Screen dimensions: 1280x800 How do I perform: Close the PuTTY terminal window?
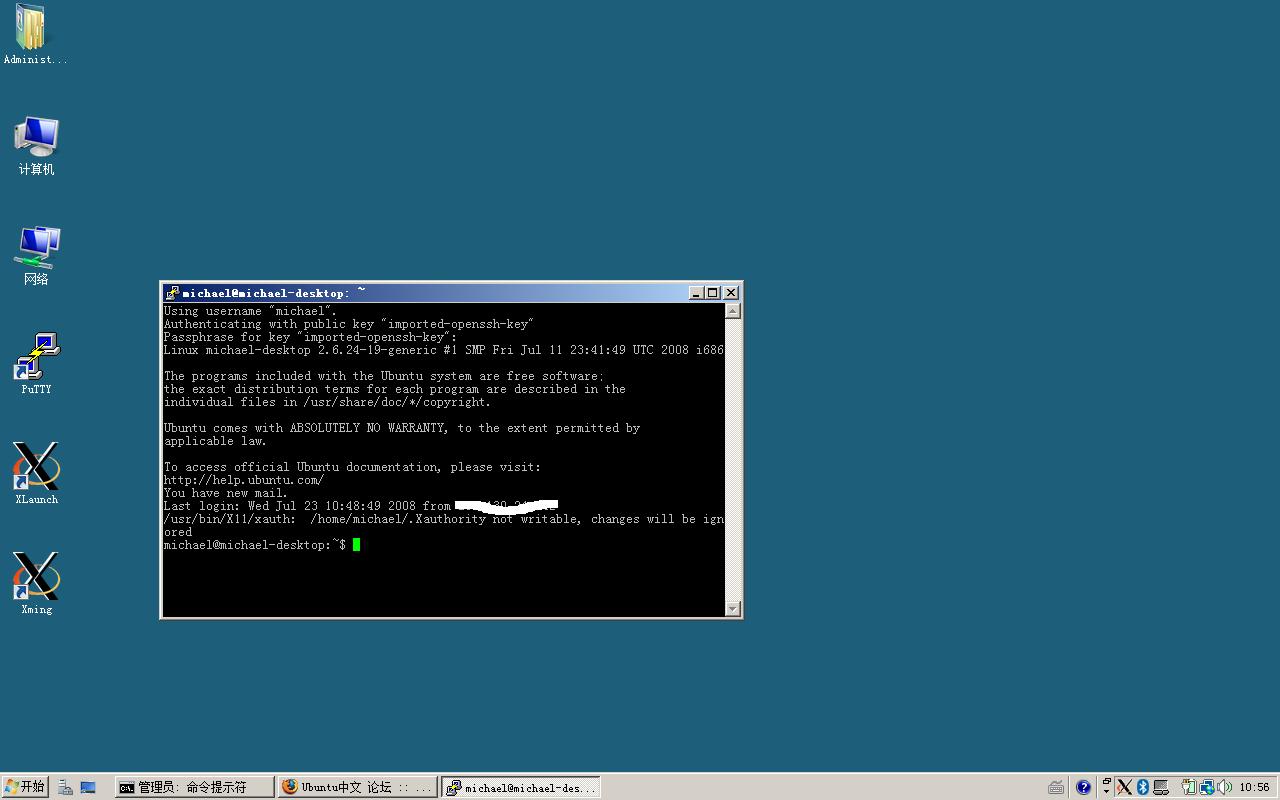point(731,293)
